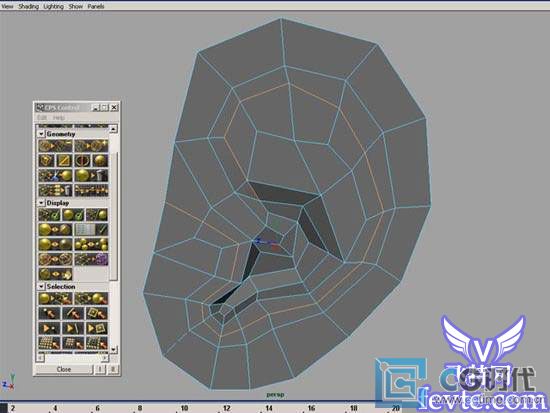Viewport: 550px width, 413px height.
Task: Click the small I button beside Close
Action: coord(100,369)
